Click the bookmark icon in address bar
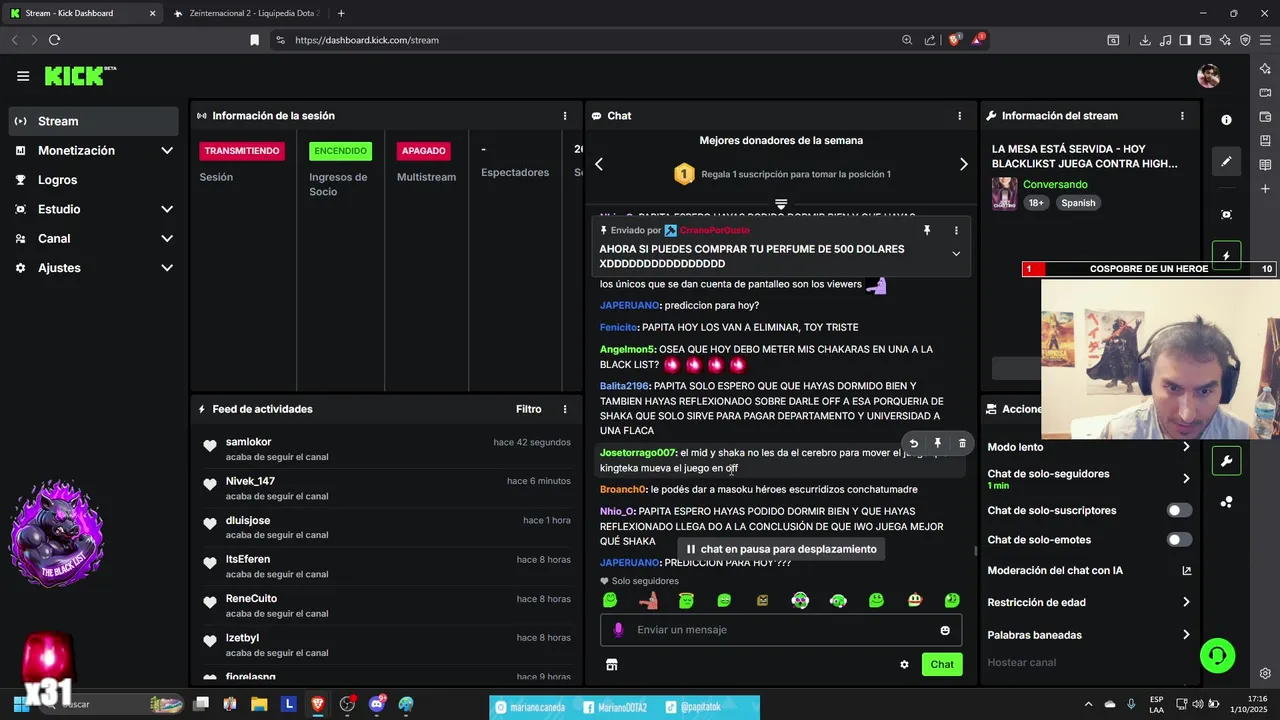This screenshot has height=720, width=1280. click(254, 40)
